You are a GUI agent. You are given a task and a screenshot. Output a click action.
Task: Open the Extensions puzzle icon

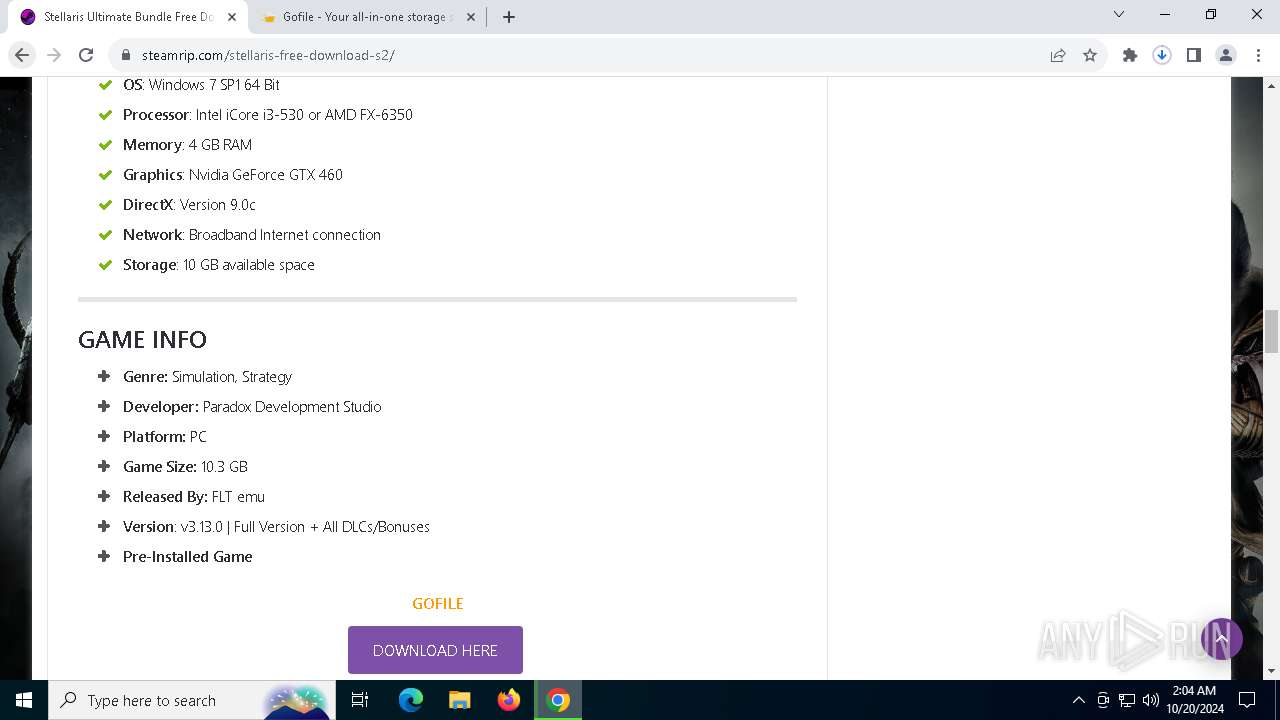pos(1130,55)
